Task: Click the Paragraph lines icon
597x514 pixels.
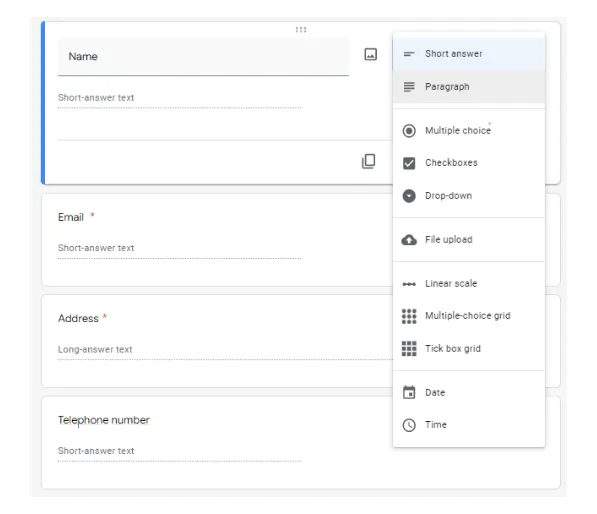Action: (409, 87)
